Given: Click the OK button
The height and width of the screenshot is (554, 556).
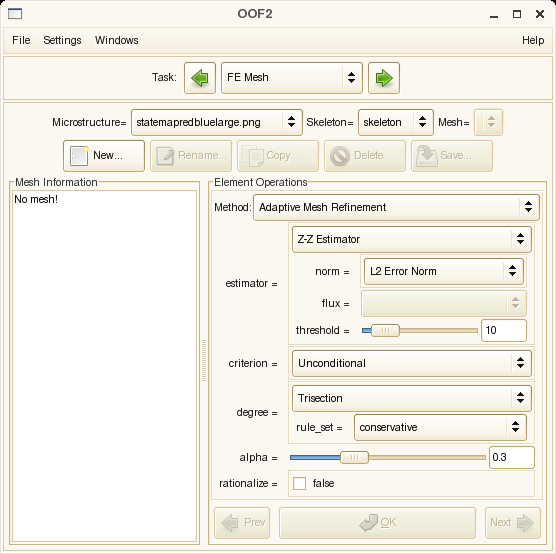Looking at the screenshot, I should click(377, 523).
